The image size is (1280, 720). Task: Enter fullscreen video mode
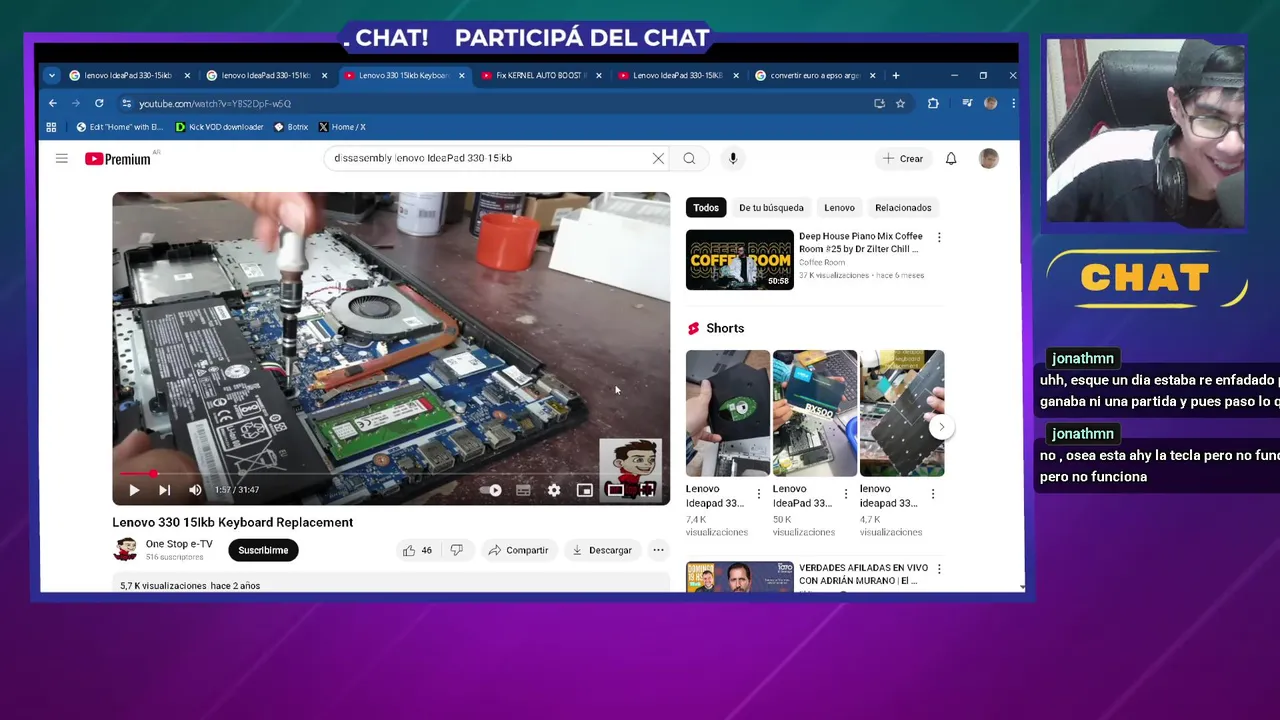coord(647,490)
